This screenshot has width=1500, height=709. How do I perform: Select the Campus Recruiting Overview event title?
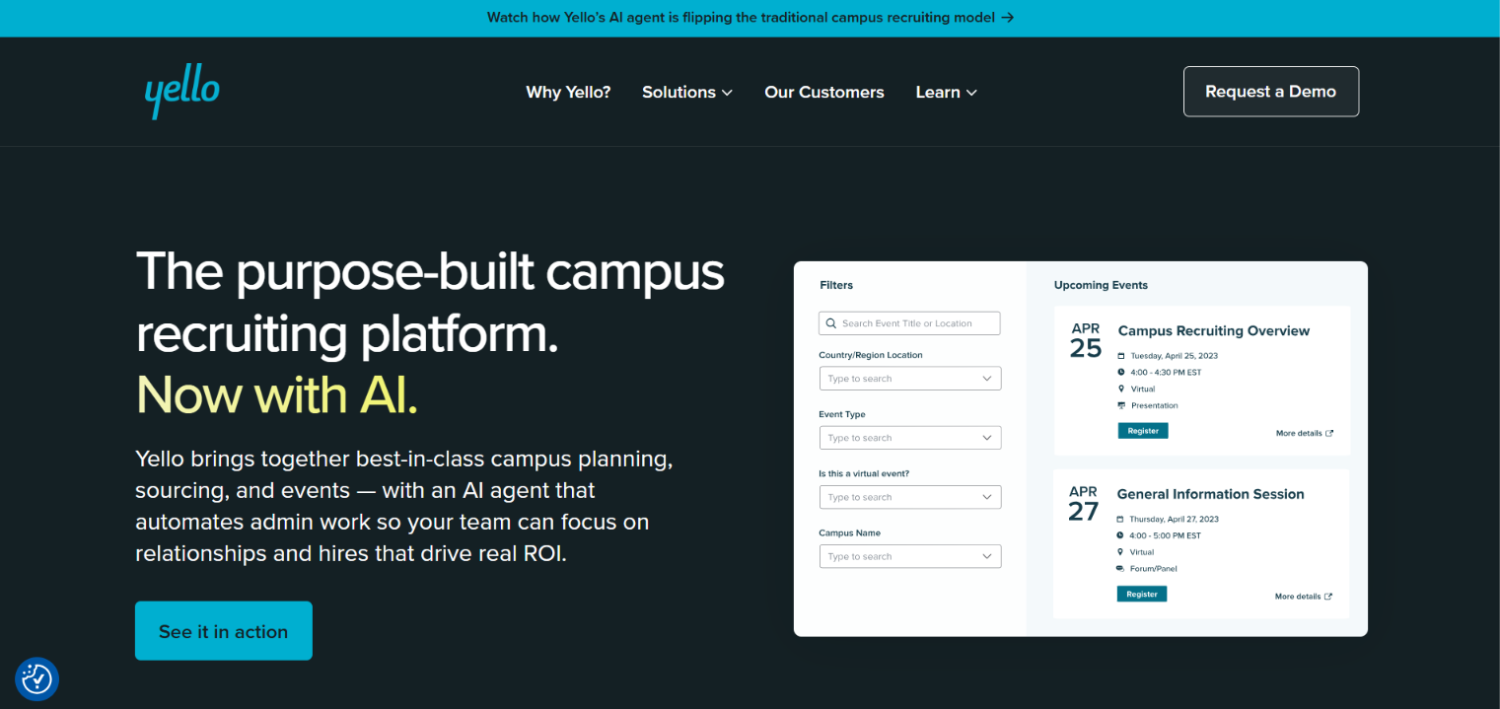[1213, 331]
